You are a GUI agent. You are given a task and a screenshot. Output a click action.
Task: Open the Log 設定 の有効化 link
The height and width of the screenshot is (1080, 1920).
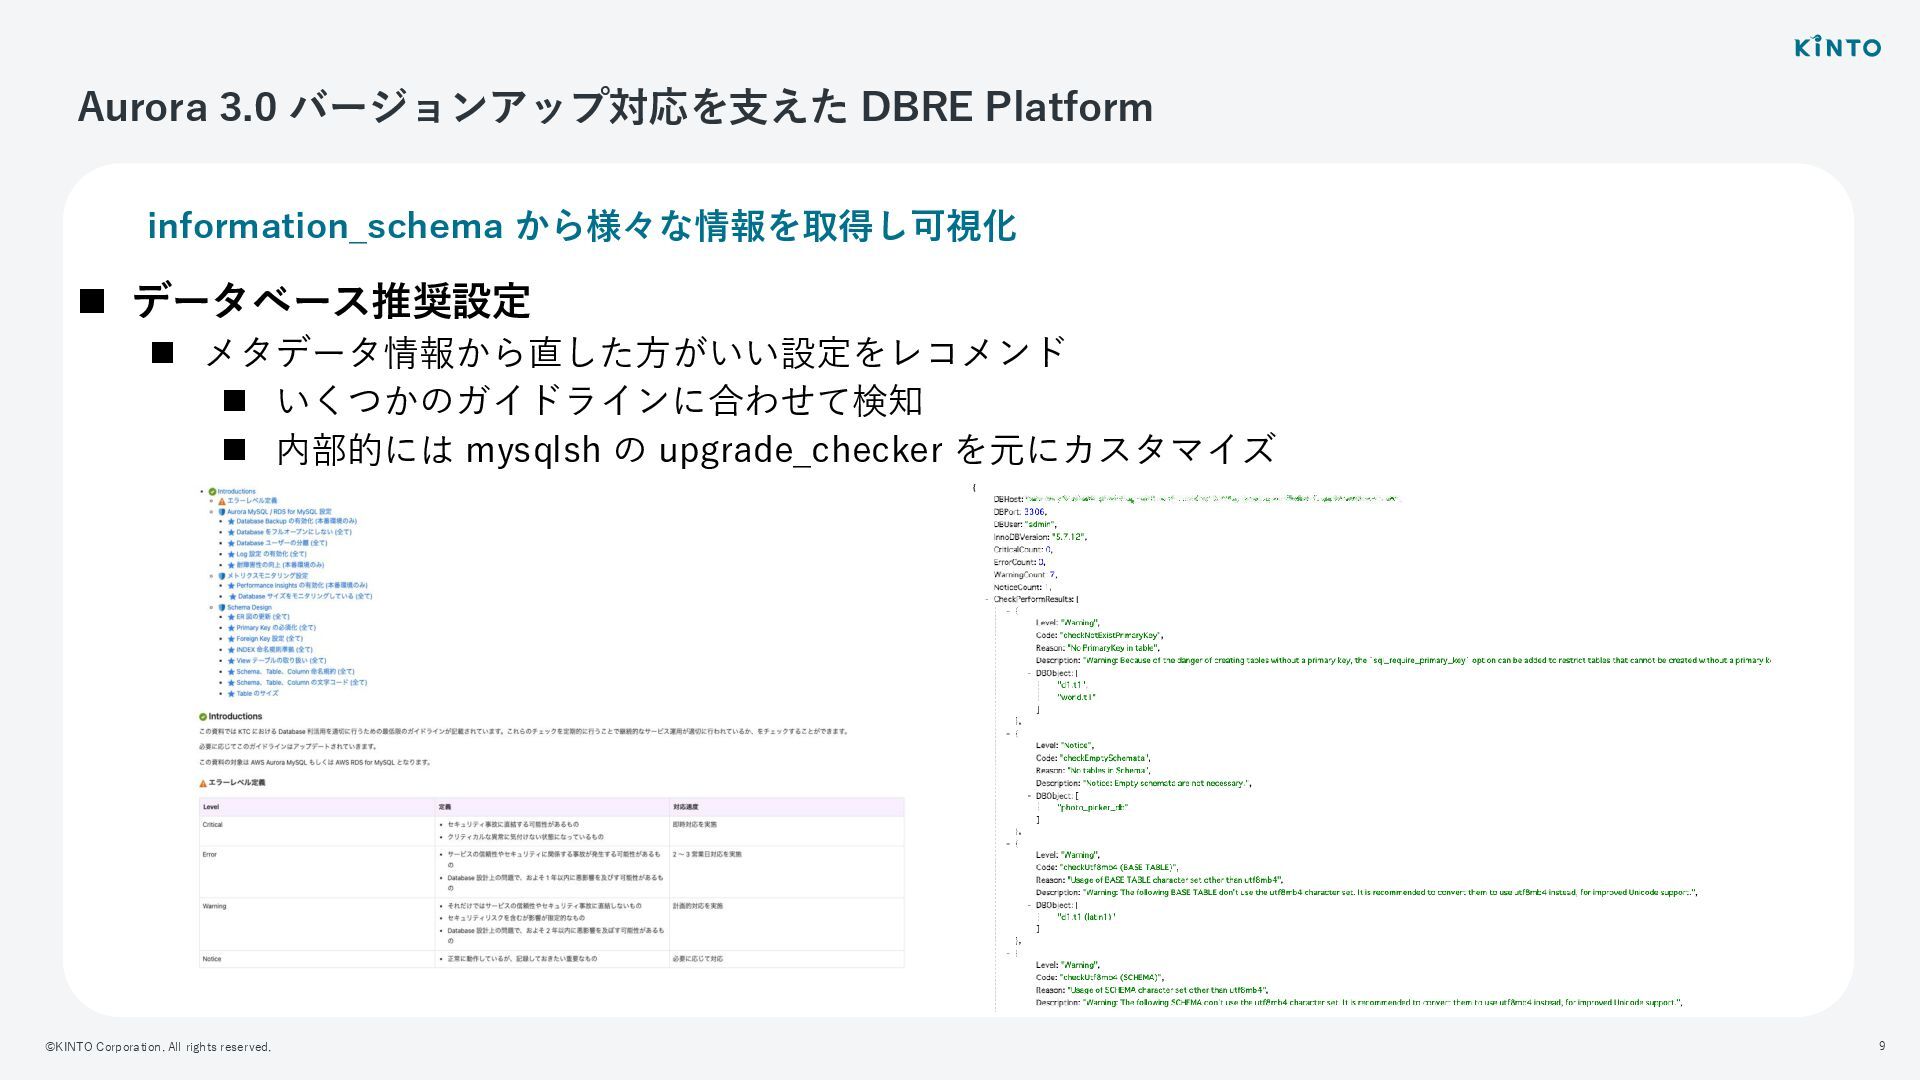coord(271,554)
